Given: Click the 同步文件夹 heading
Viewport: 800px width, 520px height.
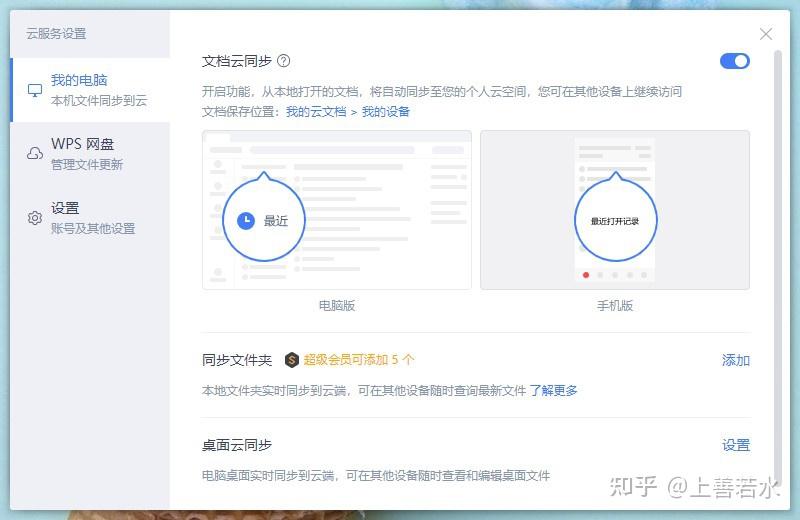Looking at the screenshot, I should (x=237, y=360).
